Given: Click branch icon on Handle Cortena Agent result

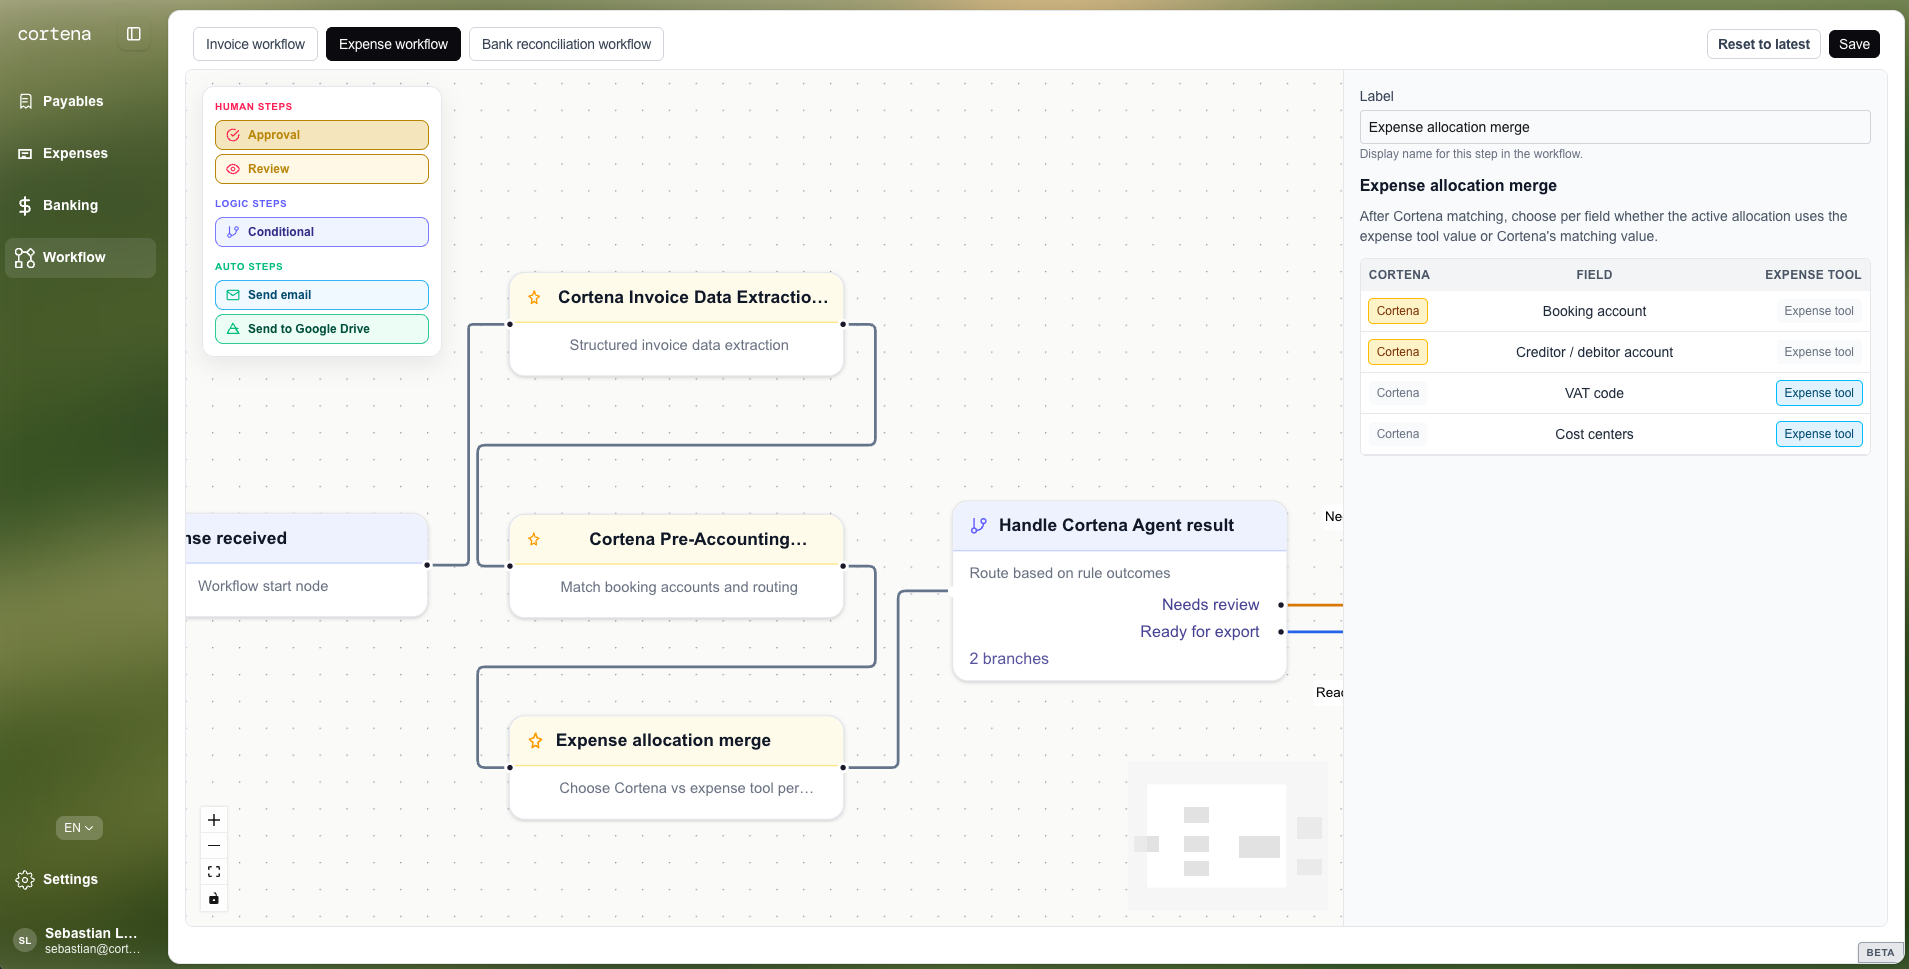Looking at the screenshot, I should [x=978, y=525].
